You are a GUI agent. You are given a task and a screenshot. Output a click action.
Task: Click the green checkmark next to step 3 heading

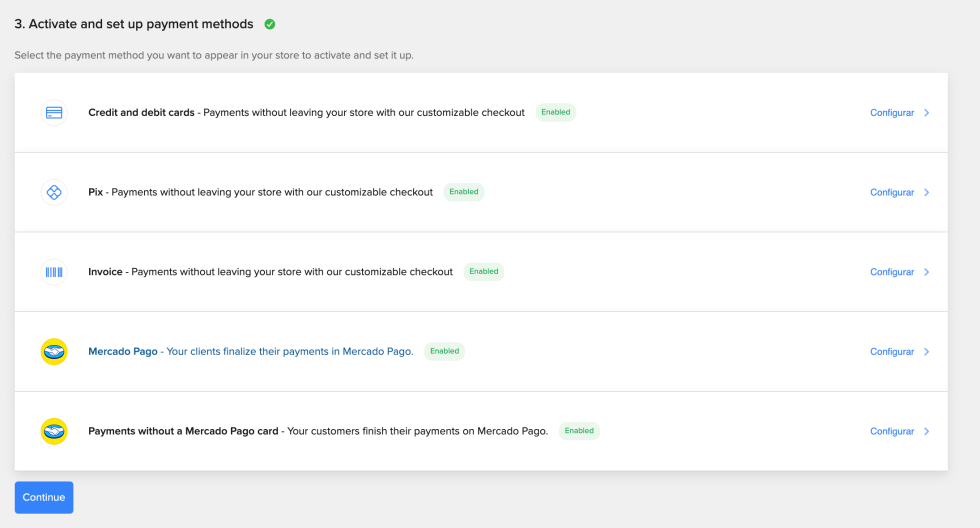click(x=270, y=24)
